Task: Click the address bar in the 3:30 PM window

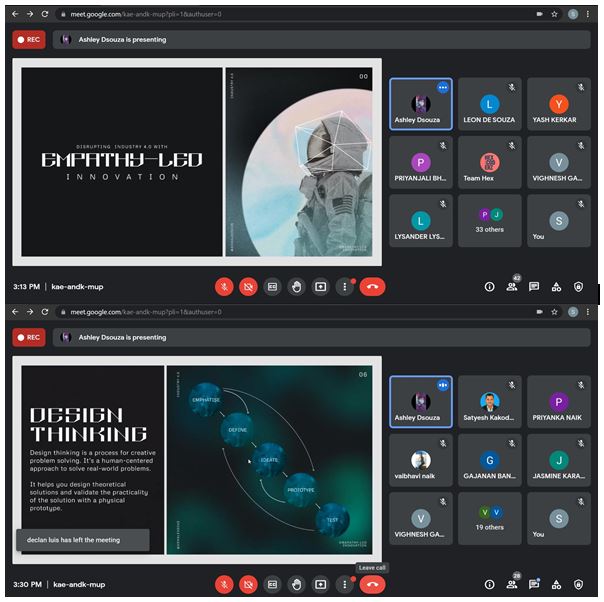Action: click(x=308, y=312)
